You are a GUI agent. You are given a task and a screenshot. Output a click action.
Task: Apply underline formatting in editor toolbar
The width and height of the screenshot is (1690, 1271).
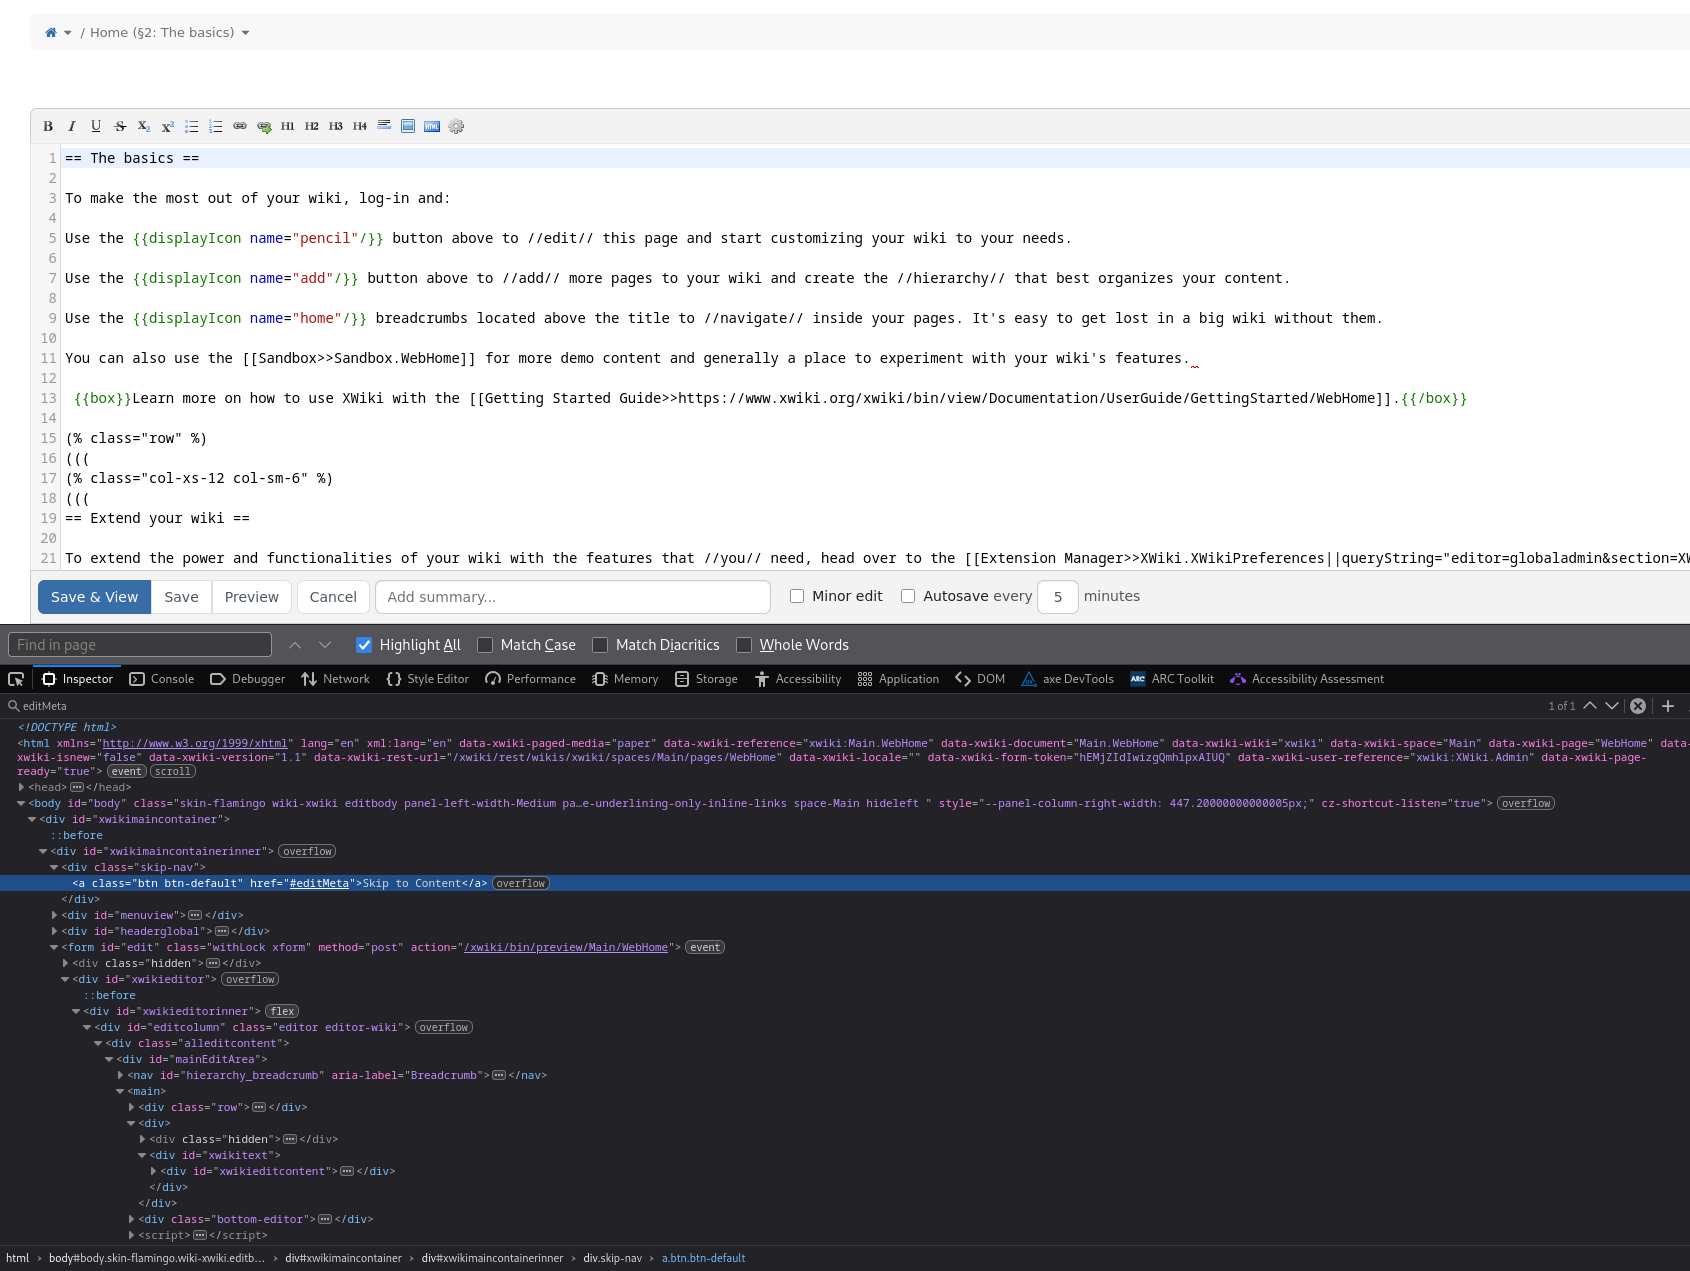point(96,126)
